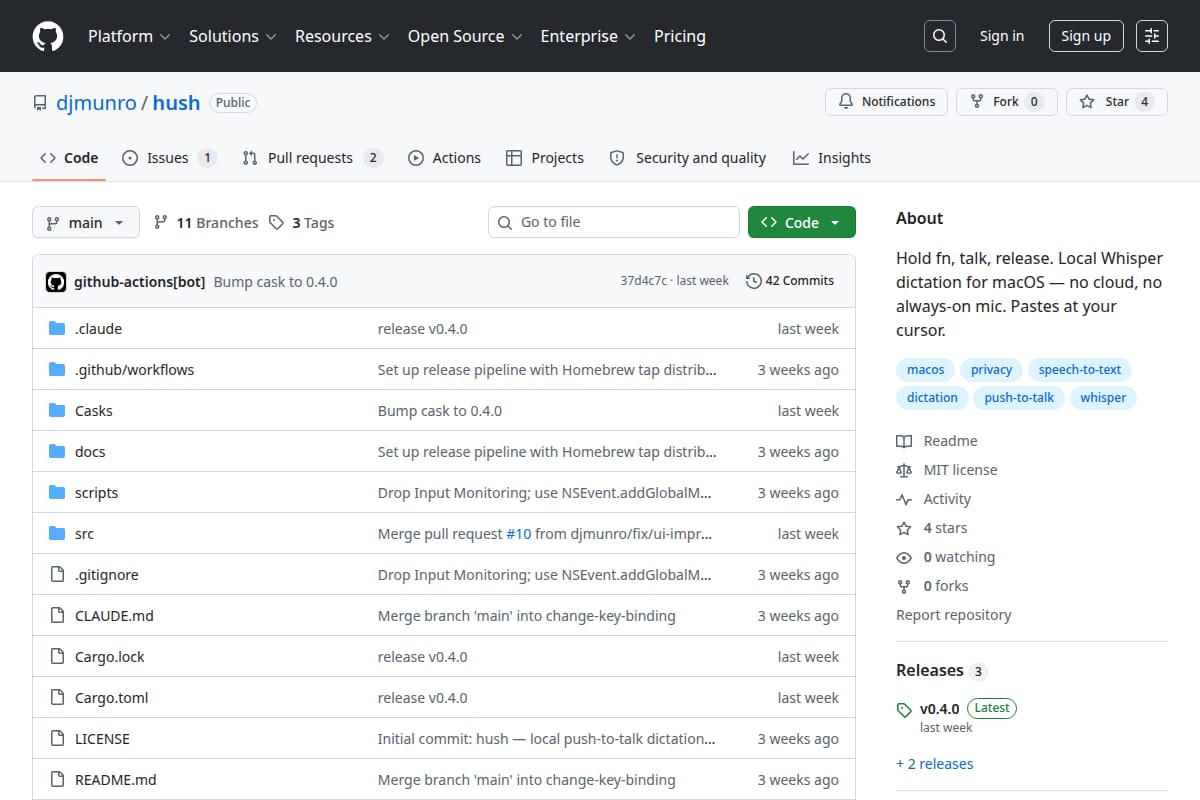This screenshot has height=800, width=1200.
Task: Switch to the Security and quality tab
Action: [688, 158]
